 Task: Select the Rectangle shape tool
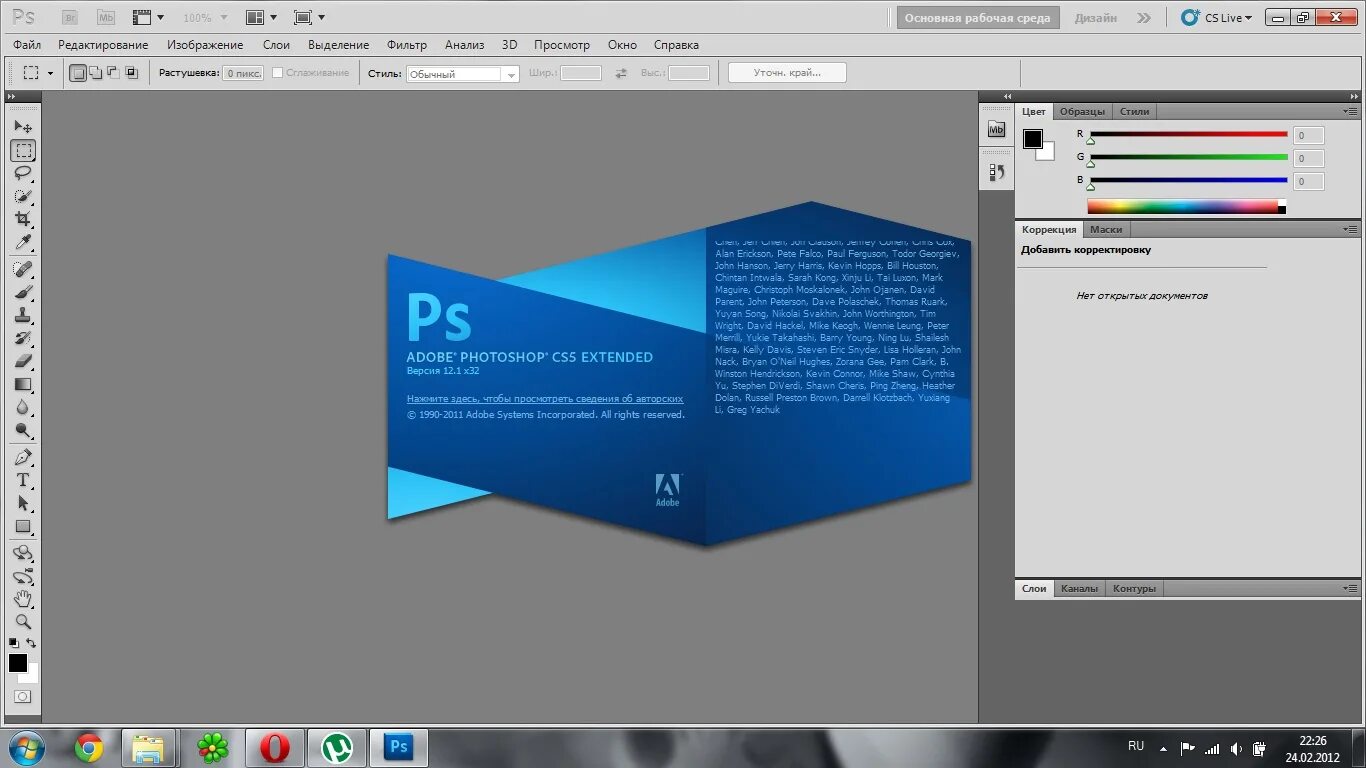coord(23,527)
